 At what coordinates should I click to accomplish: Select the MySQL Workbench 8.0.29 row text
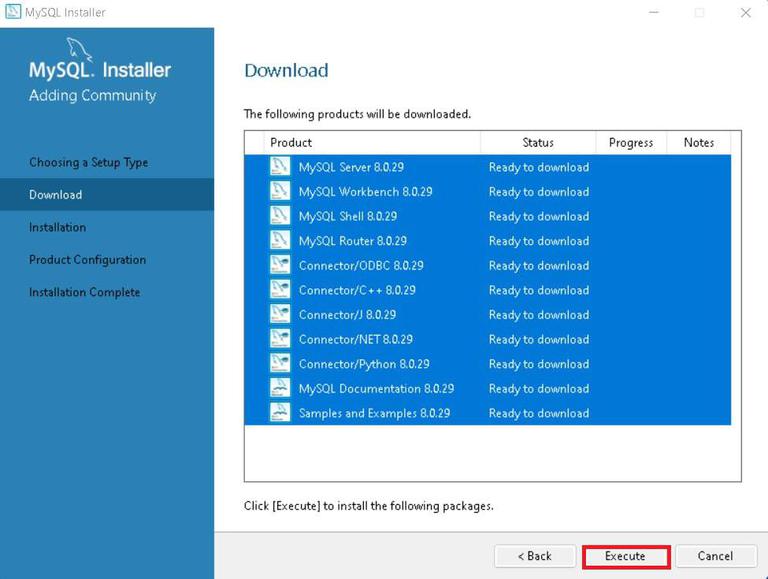365,192
